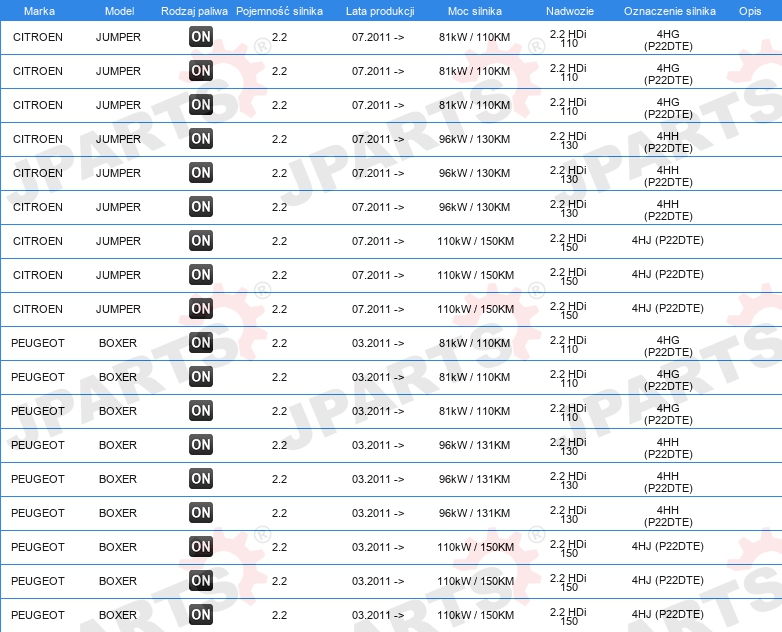Click 81kW / 110KM in first Peugeot row
The width and height of the screenshot is (782, 632).
[x=474, y=343]
